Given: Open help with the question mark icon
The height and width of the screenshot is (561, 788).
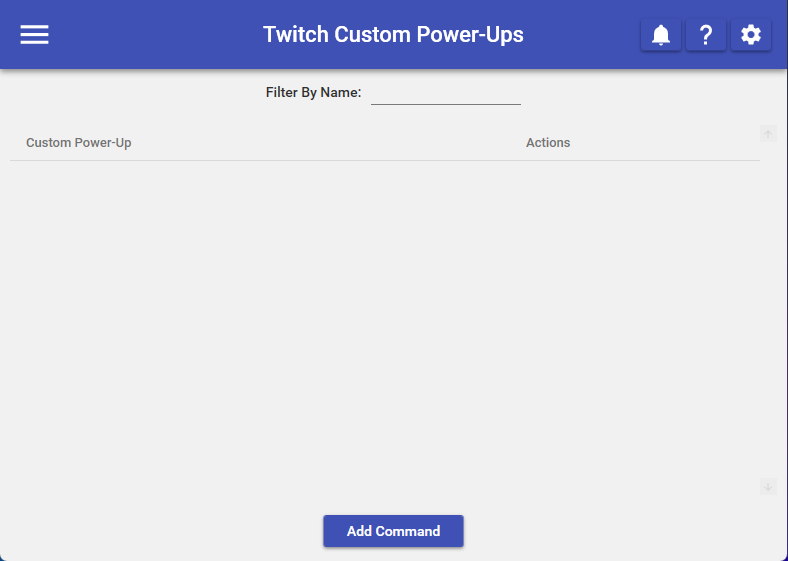Looking at the screenshot, I should click(706, 35).
